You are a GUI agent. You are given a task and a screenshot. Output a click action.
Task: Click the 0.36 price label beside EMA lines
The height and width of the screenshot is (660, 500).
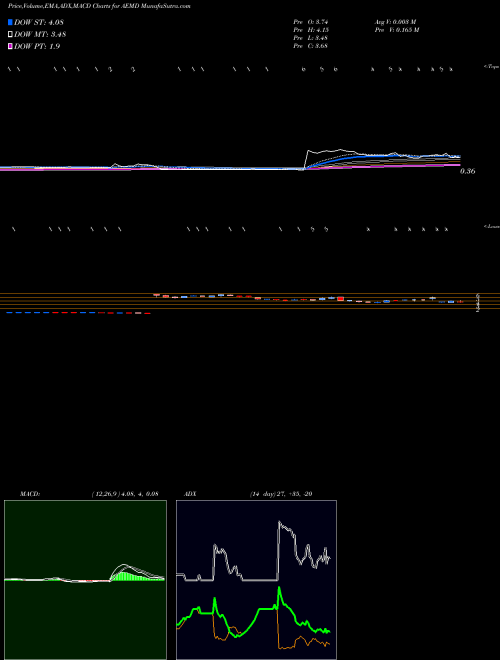[468, 171]
